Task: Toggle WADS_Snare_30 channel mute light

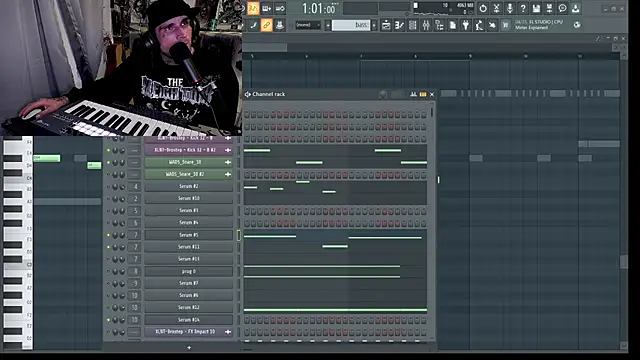Action: 108,162
